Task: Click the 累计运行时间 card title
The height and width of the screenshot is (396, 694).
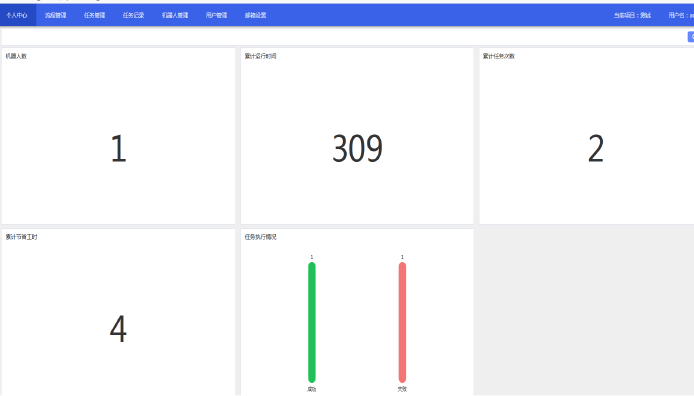Action: [260, 56]
